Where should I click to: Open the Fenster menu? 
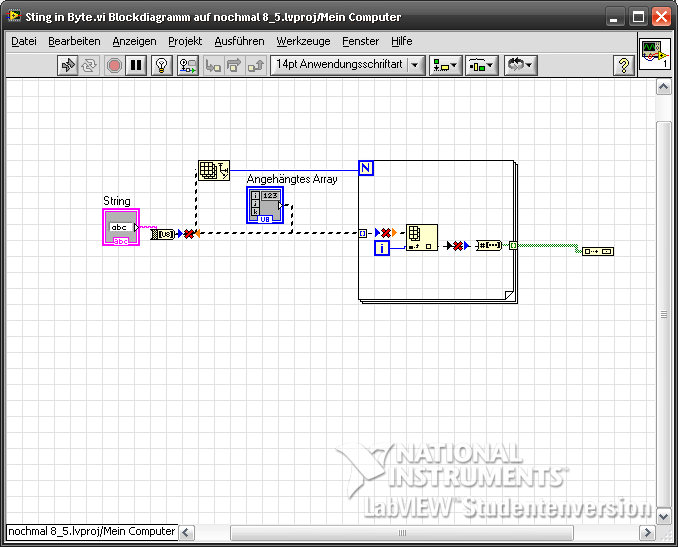click(361, 41)
